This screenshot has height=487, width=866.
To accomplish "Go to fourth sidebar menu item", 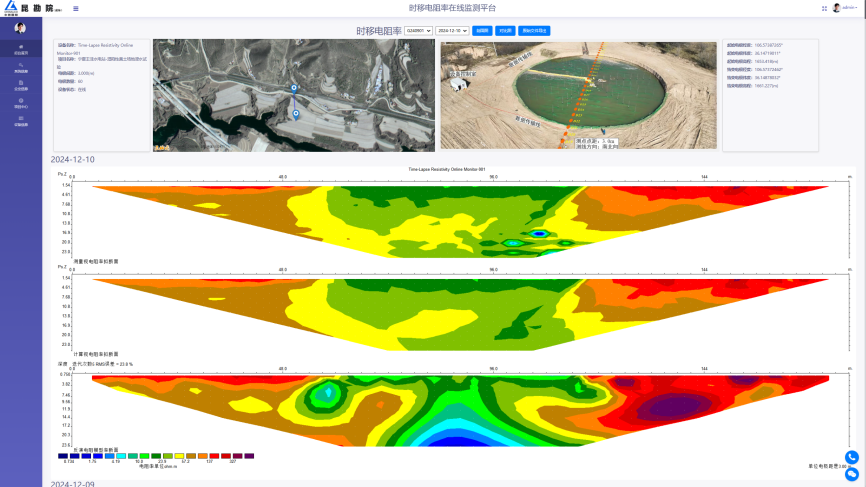I will [21, 103].
